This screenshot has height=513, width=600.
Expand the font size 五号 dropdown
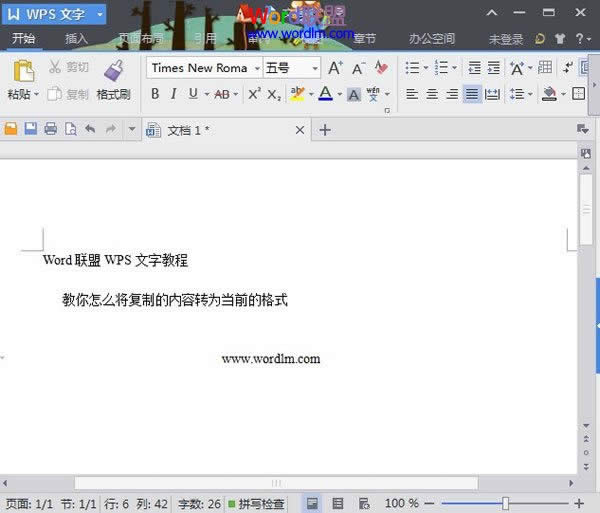coord(315,68)
